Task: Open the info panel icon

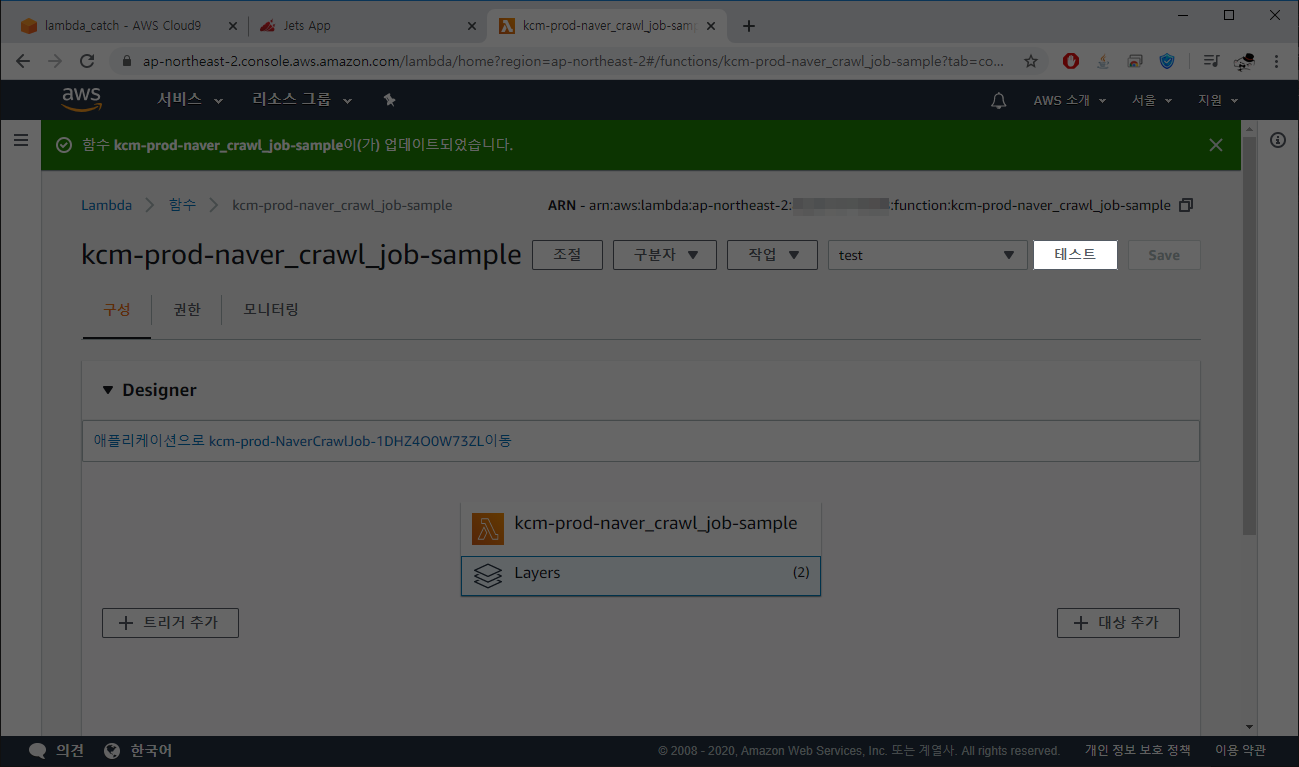Action: (x=1277, y=140)
